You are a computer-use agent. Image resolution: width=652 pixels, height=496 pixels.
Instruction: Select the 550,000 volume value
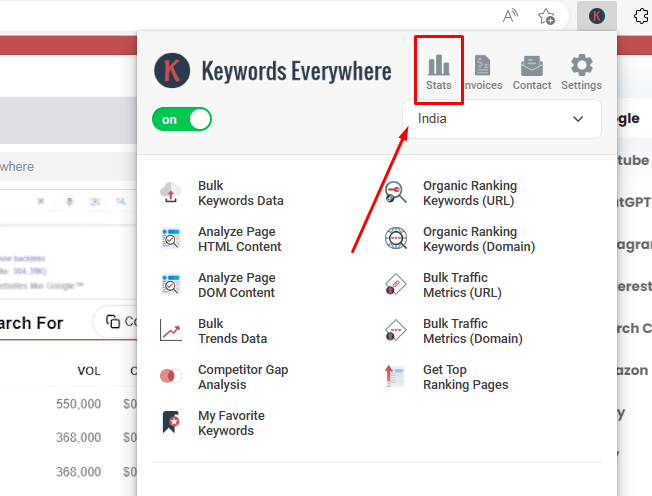(x=79, y=404)
